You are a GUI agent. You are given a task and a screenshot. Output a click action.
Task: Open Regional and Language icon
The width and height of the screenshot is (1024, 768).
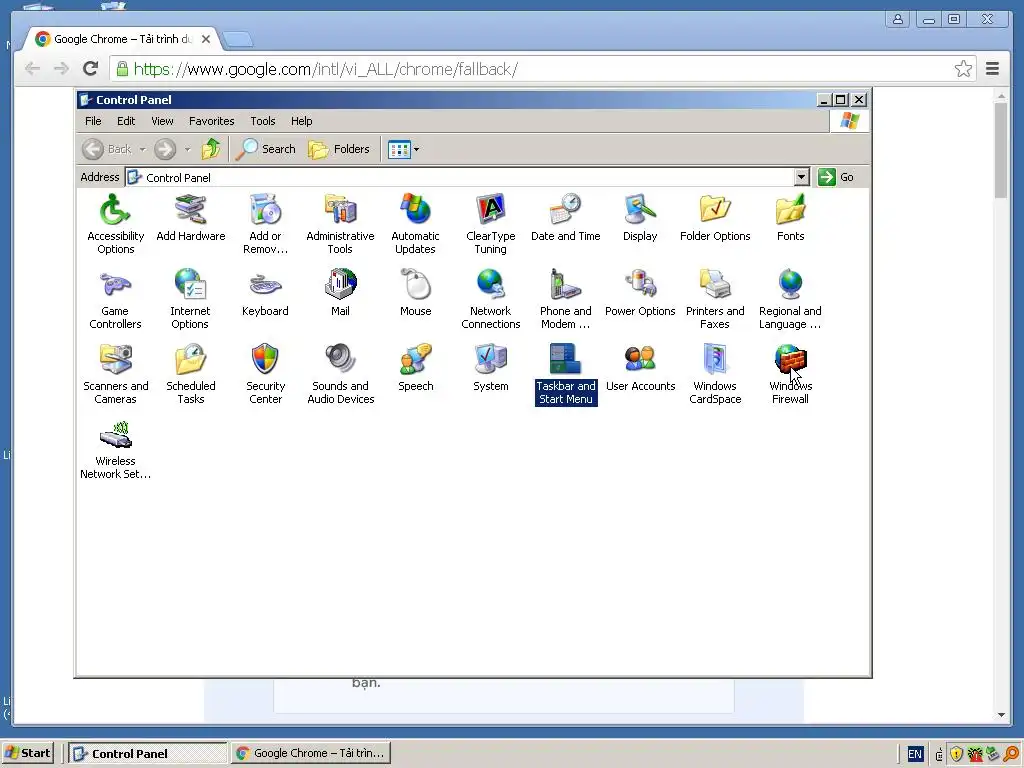tap(790, 299)
